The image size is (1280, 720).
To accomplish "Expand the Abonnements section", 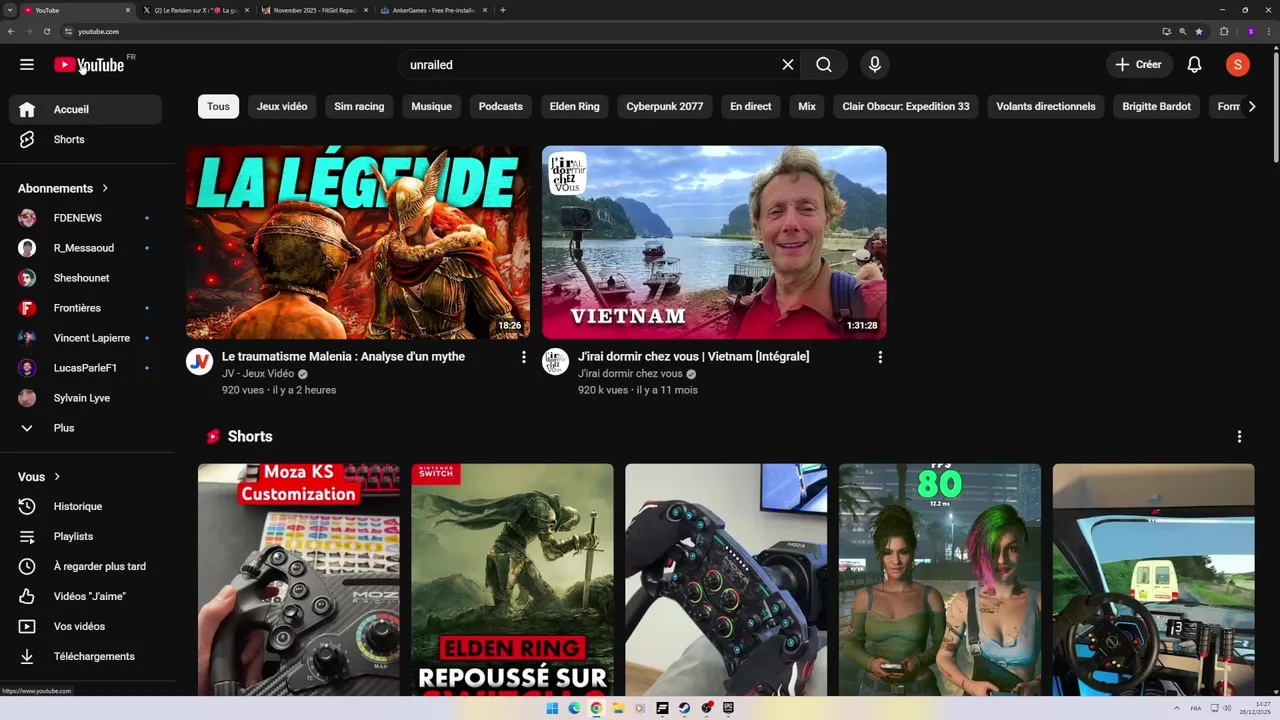I will 63,188.
